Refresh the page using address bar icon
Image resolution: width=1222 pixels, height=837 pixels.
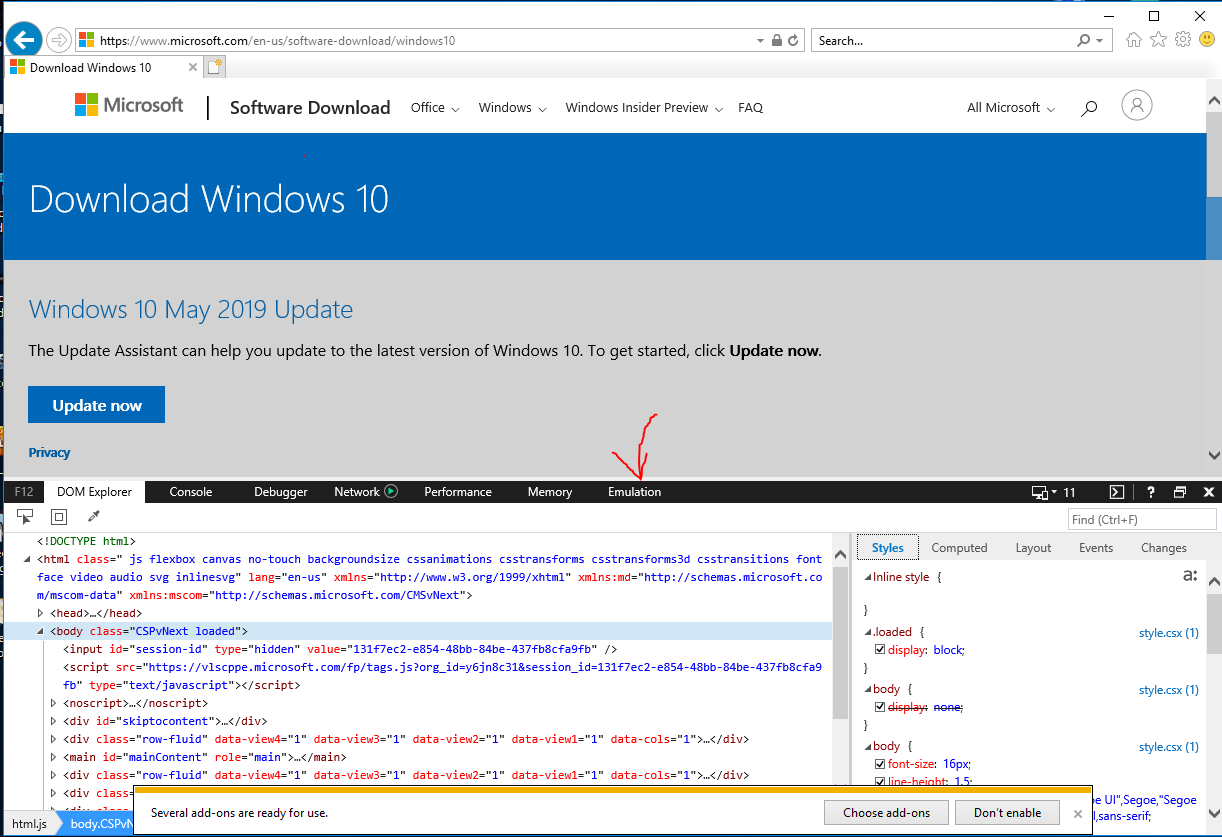tap(793, 41)
